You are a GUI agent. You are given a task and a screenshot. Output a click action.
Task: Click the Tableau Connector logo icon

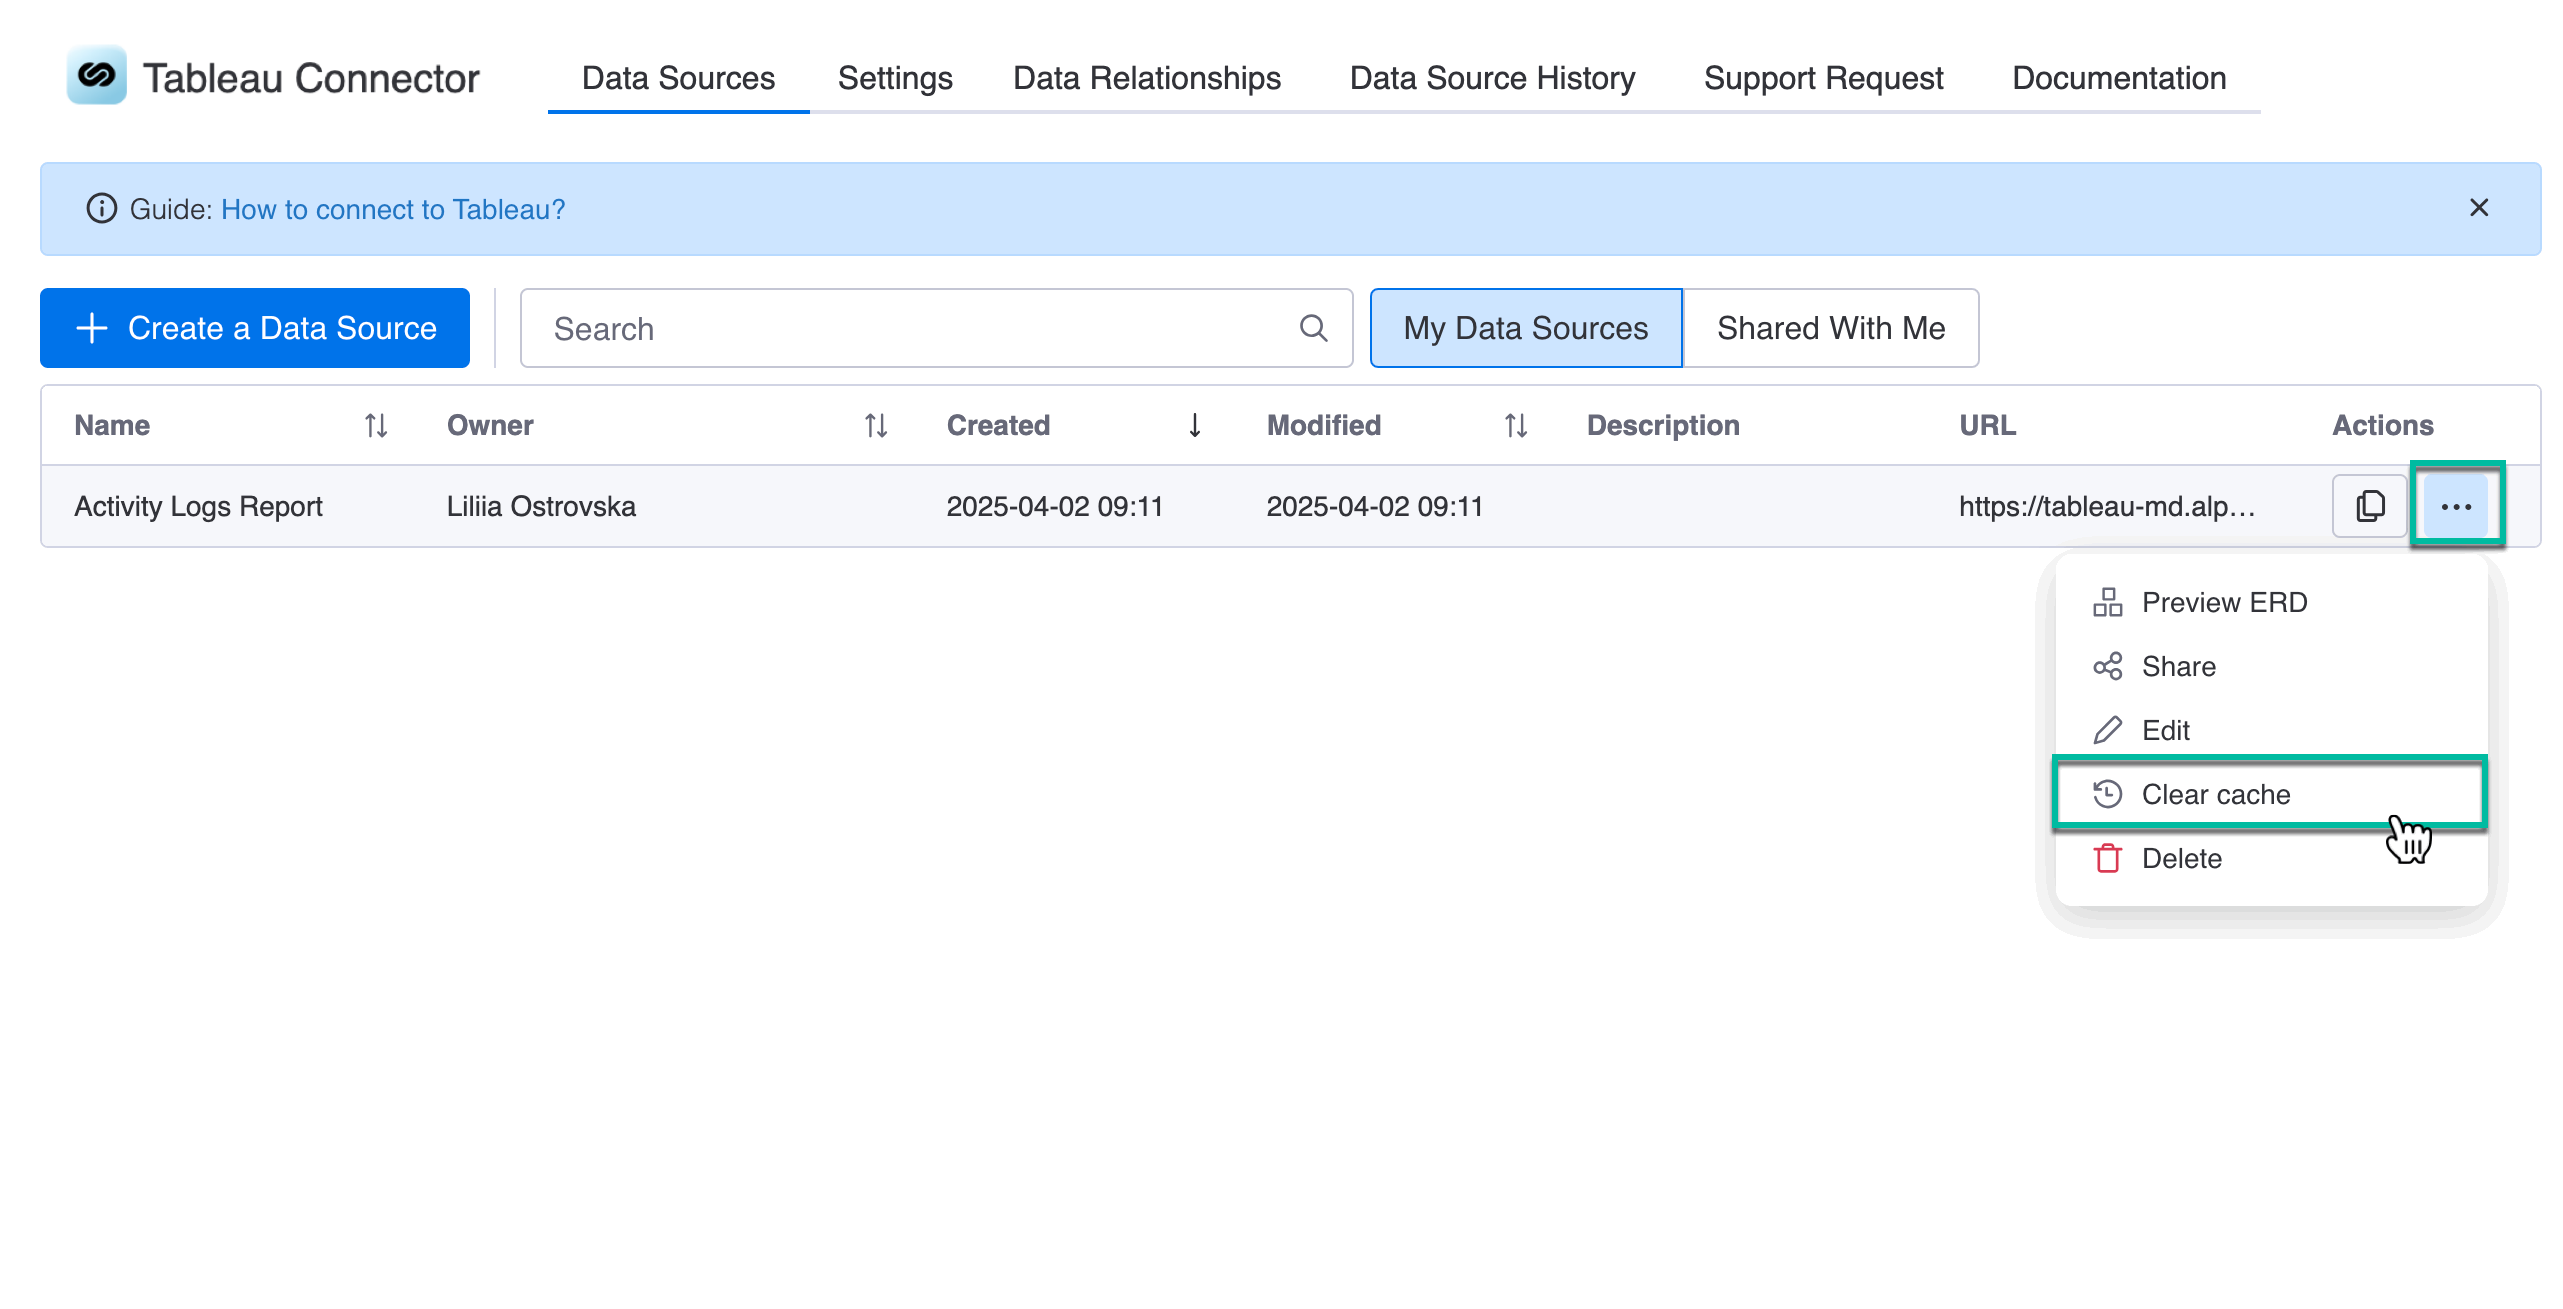tap(97, 75)
